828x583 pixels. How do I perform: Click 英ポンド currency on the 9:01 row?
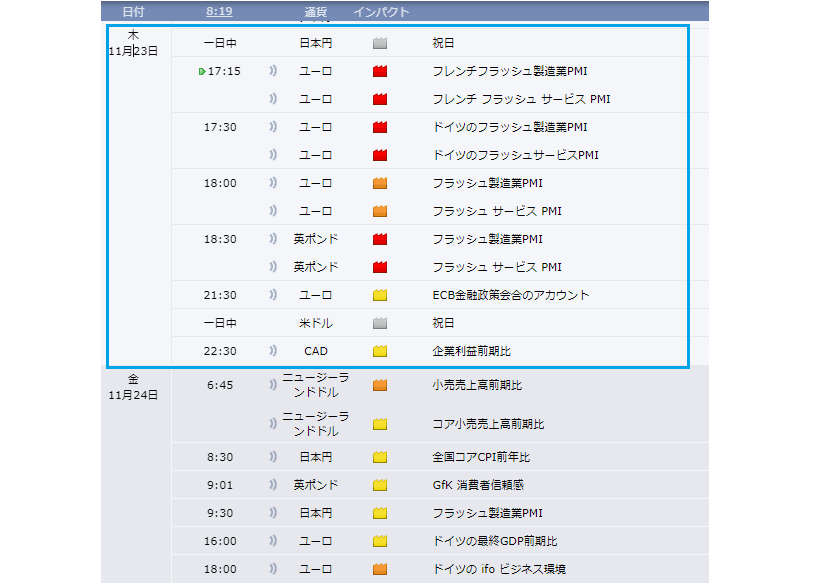pos(316,485)
